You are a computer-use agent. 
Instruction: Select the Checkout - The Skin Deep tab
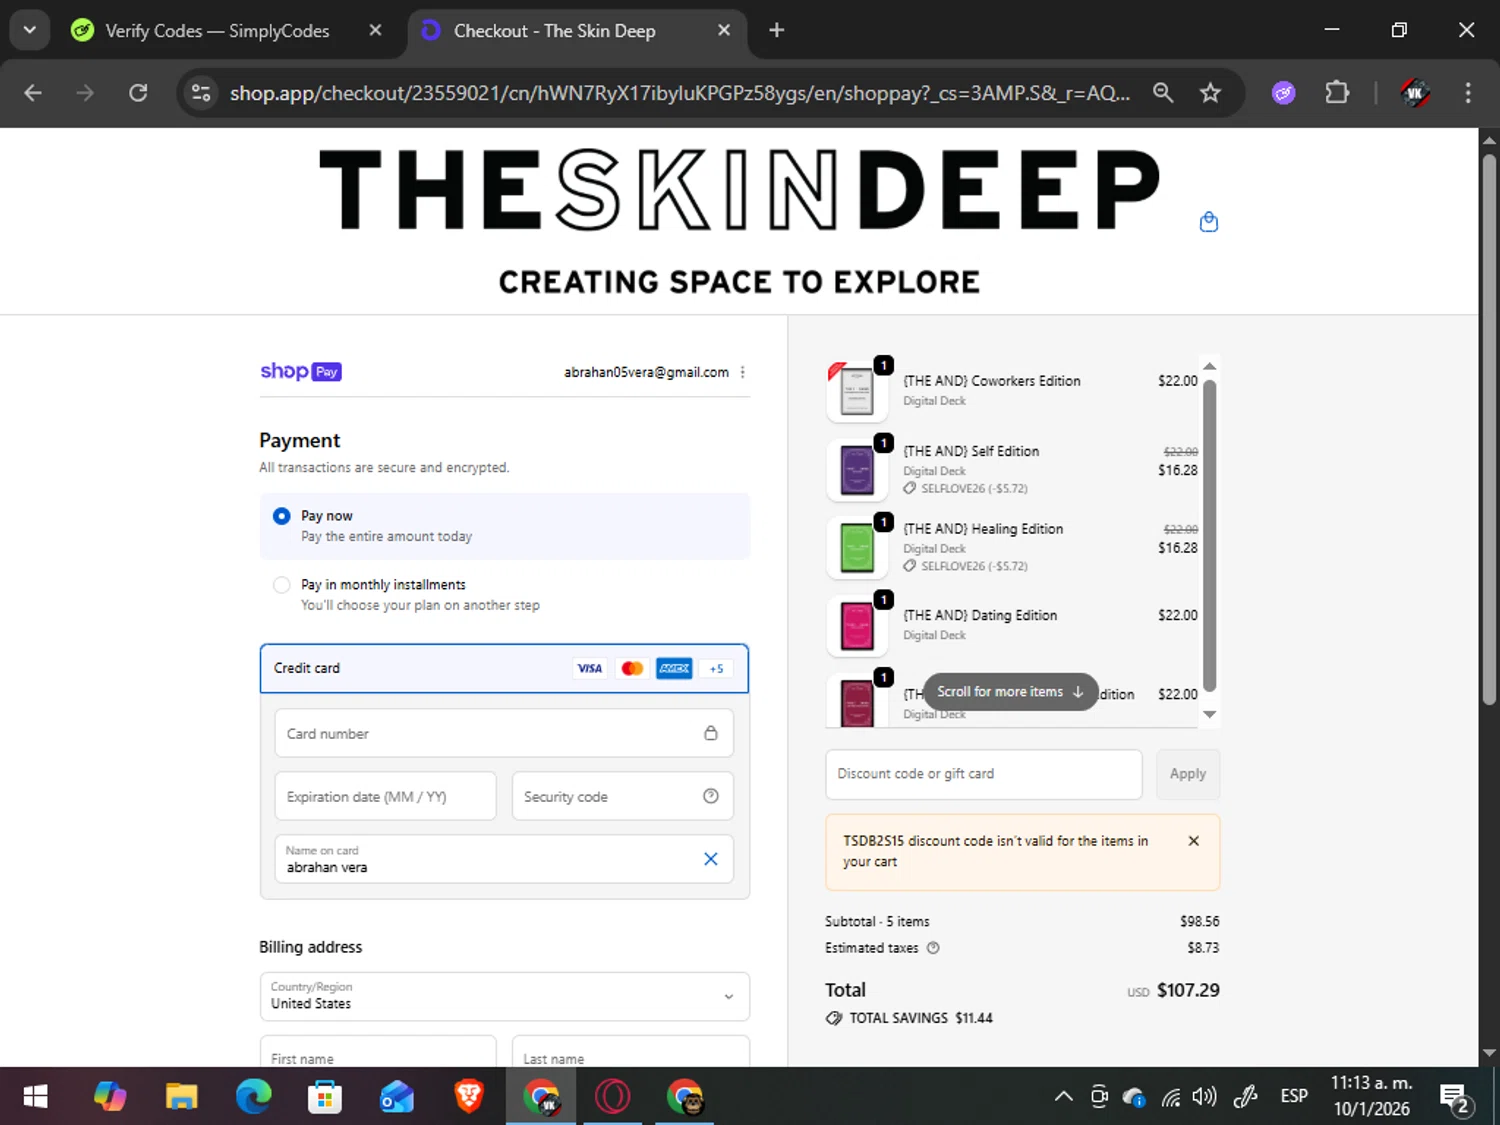pos(555,31)
